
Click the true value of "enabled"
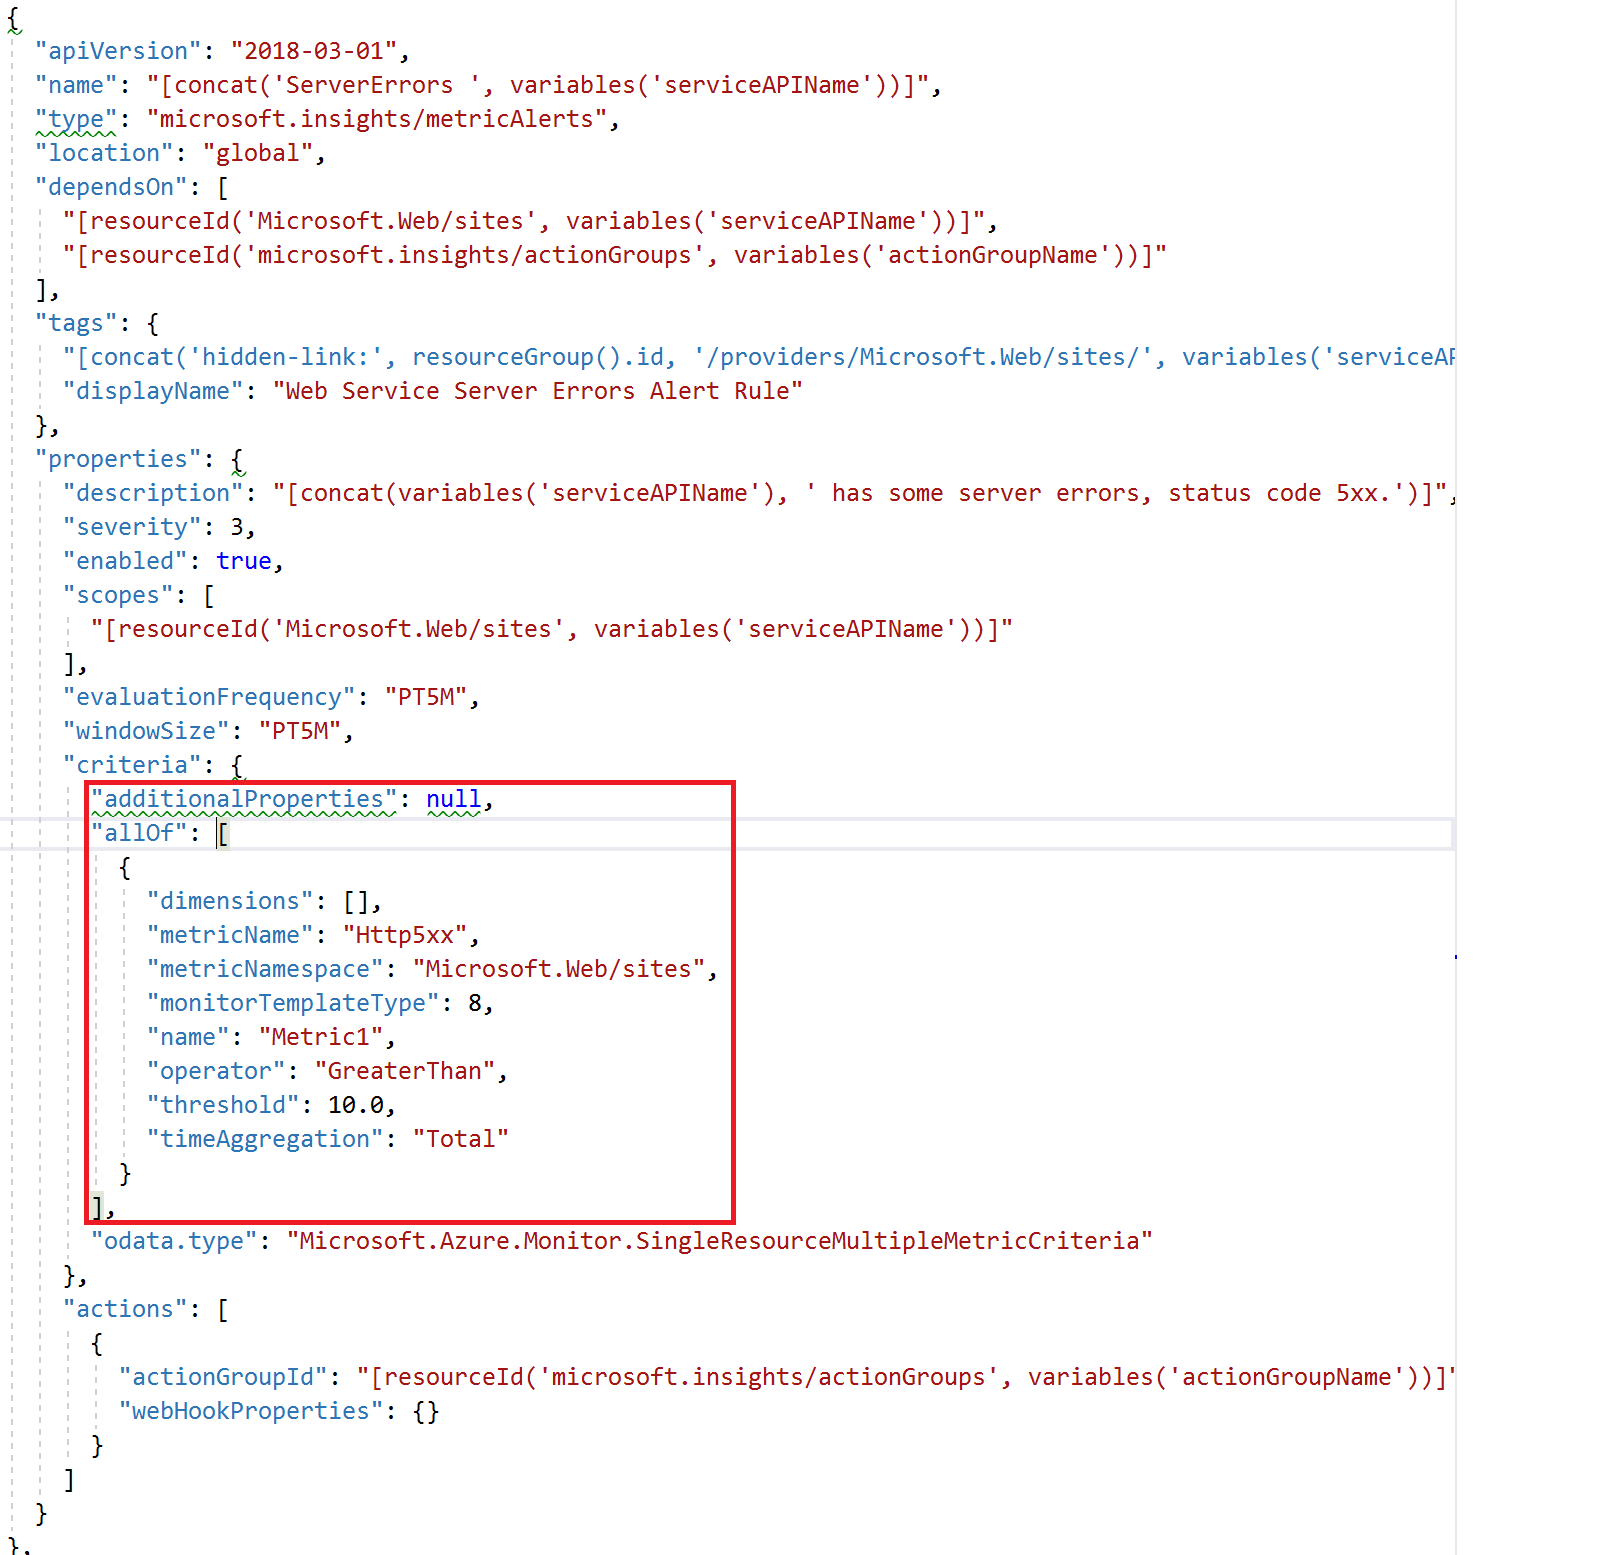tap(244, 561)
